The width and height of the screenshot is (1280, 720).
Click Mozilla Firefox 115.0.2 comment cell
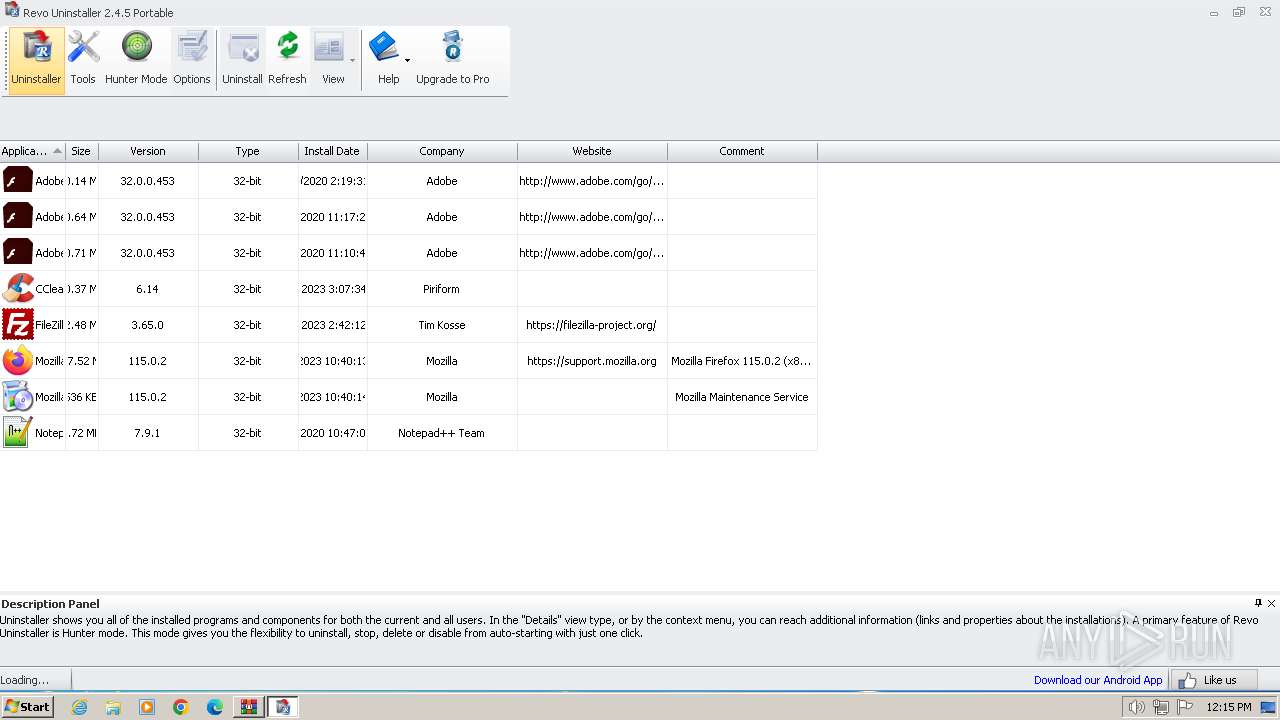point(742,361)
